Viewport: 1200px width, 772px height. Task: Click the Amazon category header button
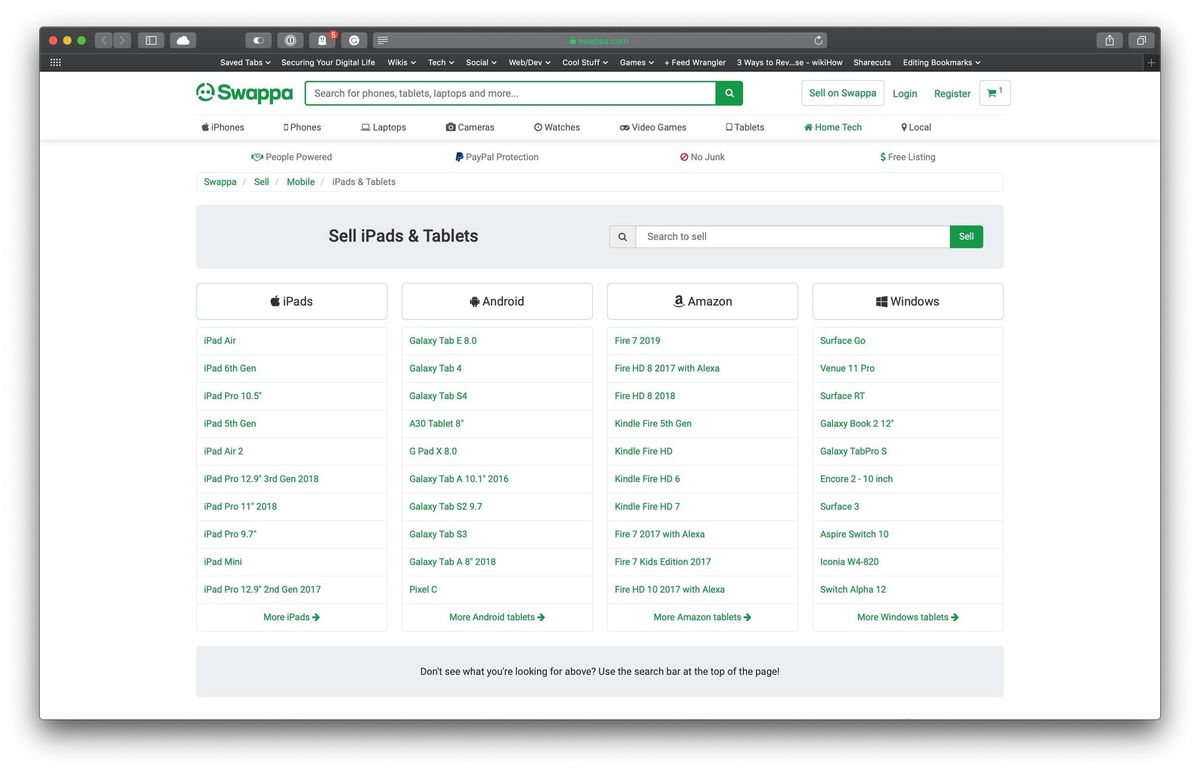(x=703, y=301)
